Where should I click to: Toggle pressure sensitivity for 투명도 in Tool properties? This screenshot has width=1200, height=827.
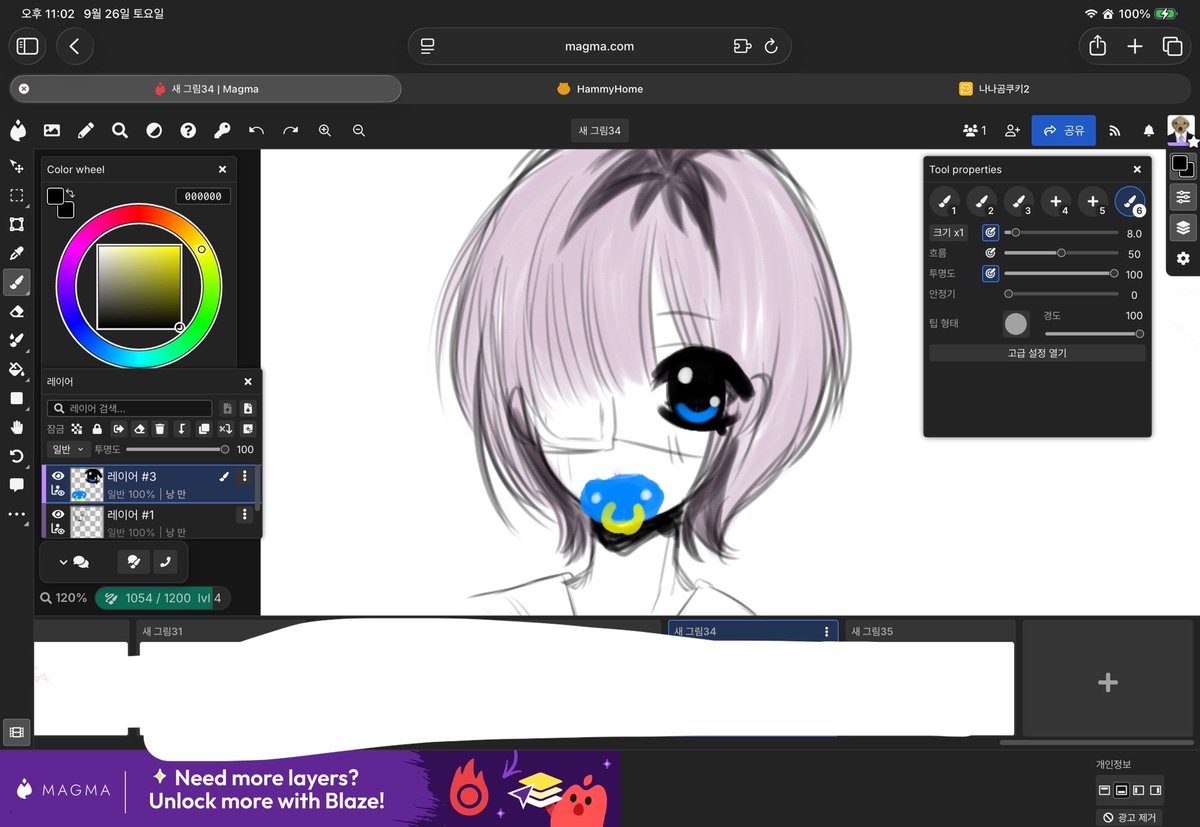coord(990,274)
